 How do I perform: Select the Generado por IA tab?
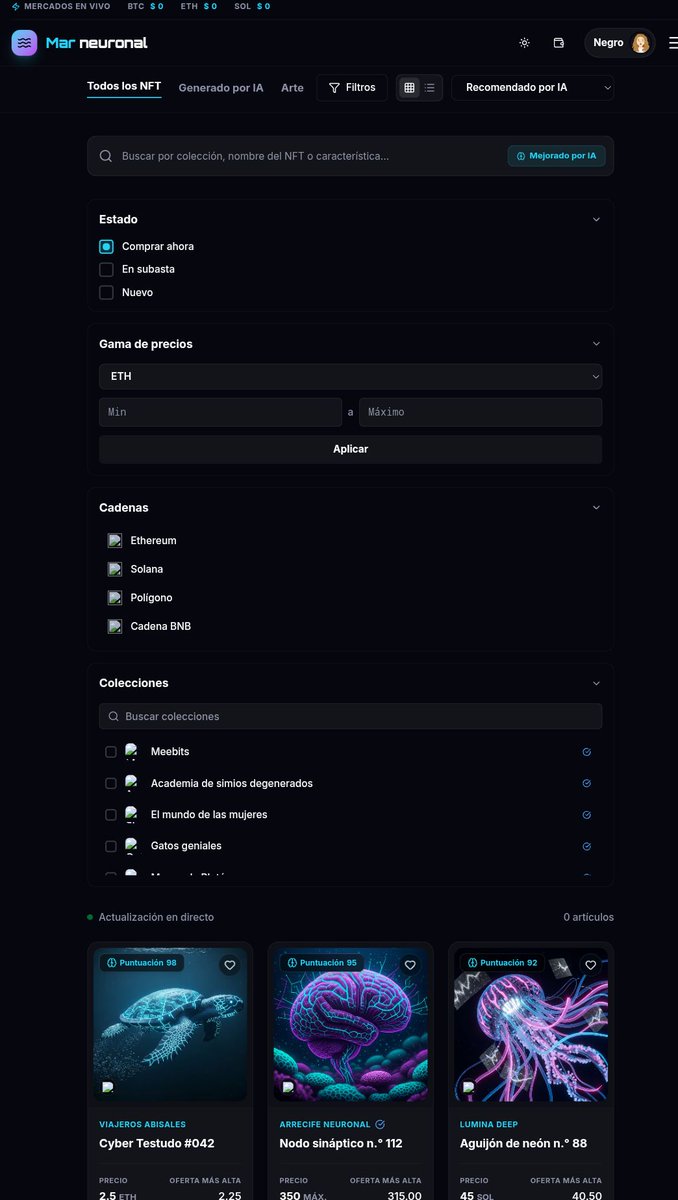(221, 88)
